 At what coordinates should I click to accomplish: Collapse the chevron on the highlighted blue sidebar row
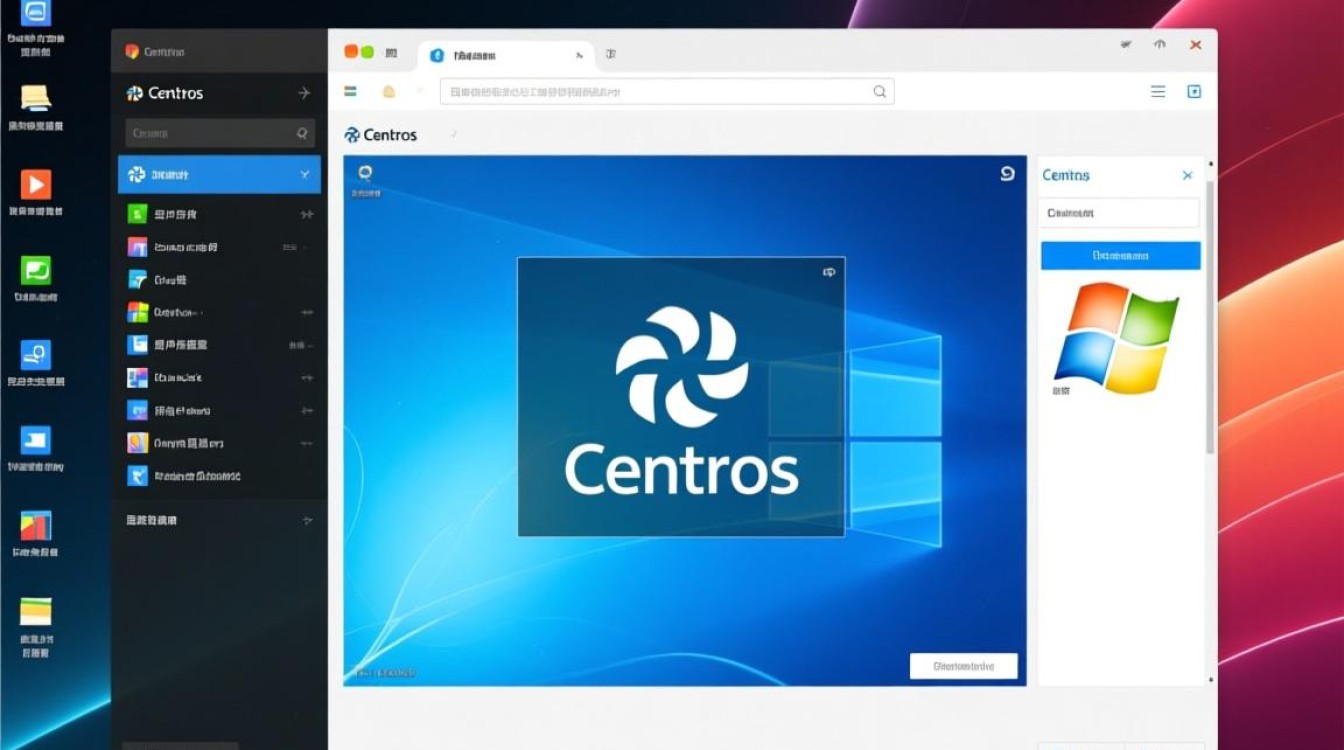(305, 175)
